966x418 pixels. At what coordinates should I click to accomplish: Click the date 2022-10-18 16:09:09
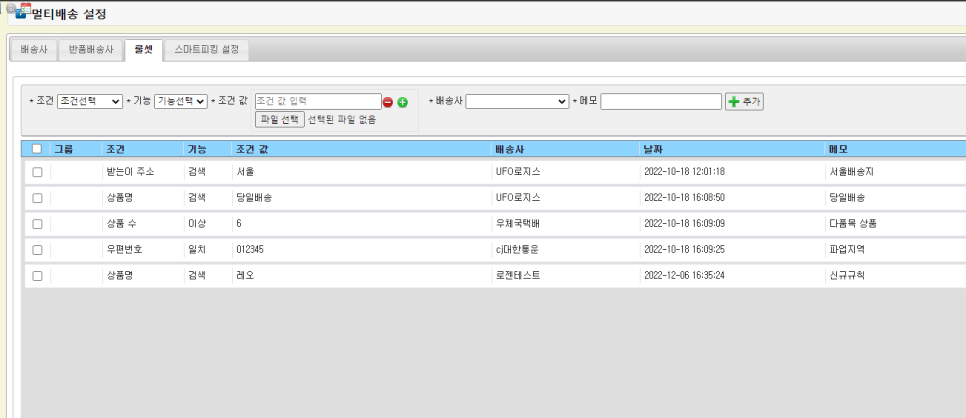coord(684,224)
